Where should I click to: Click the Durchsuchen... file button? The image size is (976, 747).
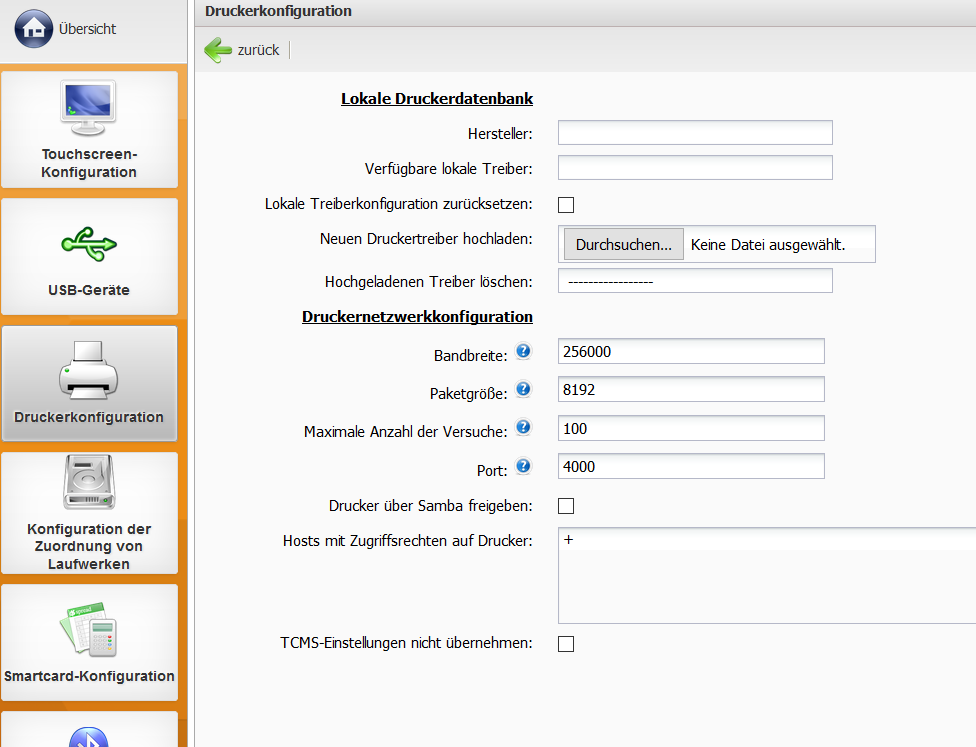pos(624,244)
